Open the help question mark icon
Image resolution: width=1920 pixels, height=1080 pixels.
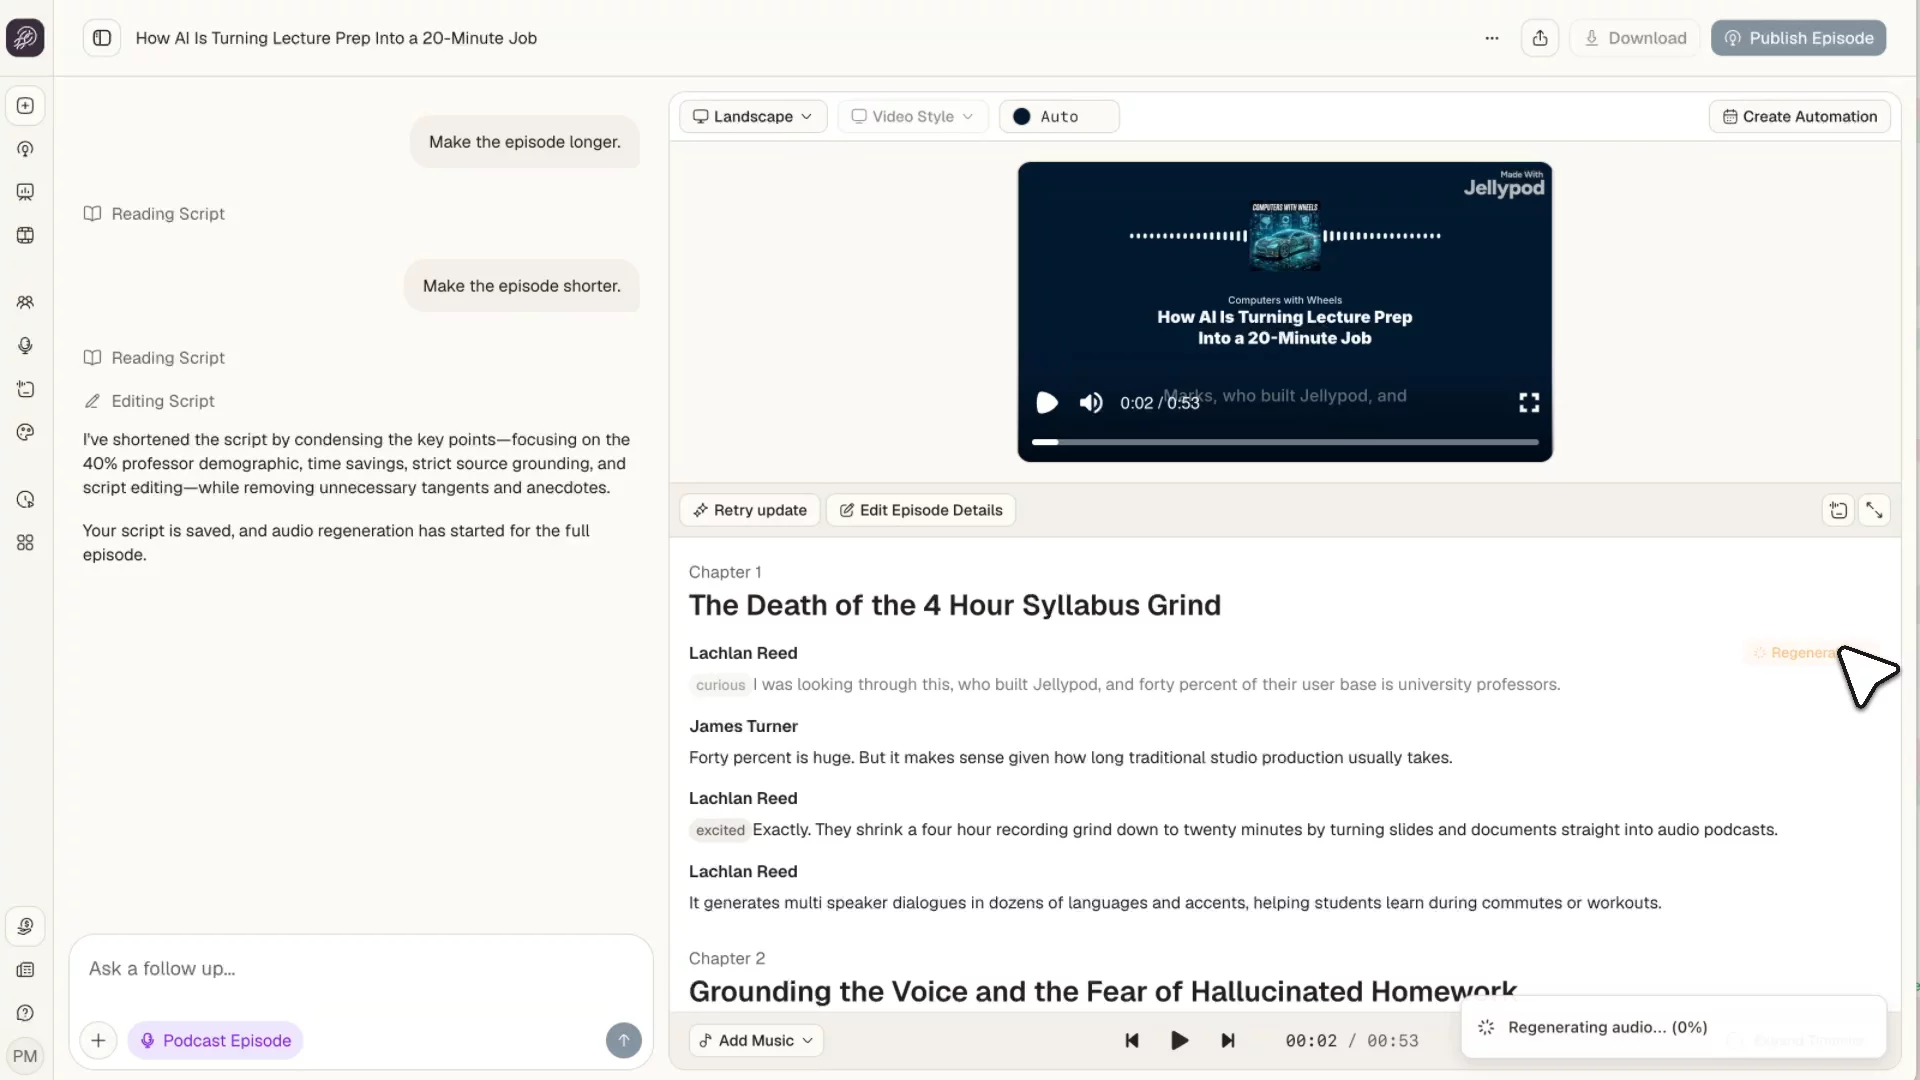pos(26,1013)
